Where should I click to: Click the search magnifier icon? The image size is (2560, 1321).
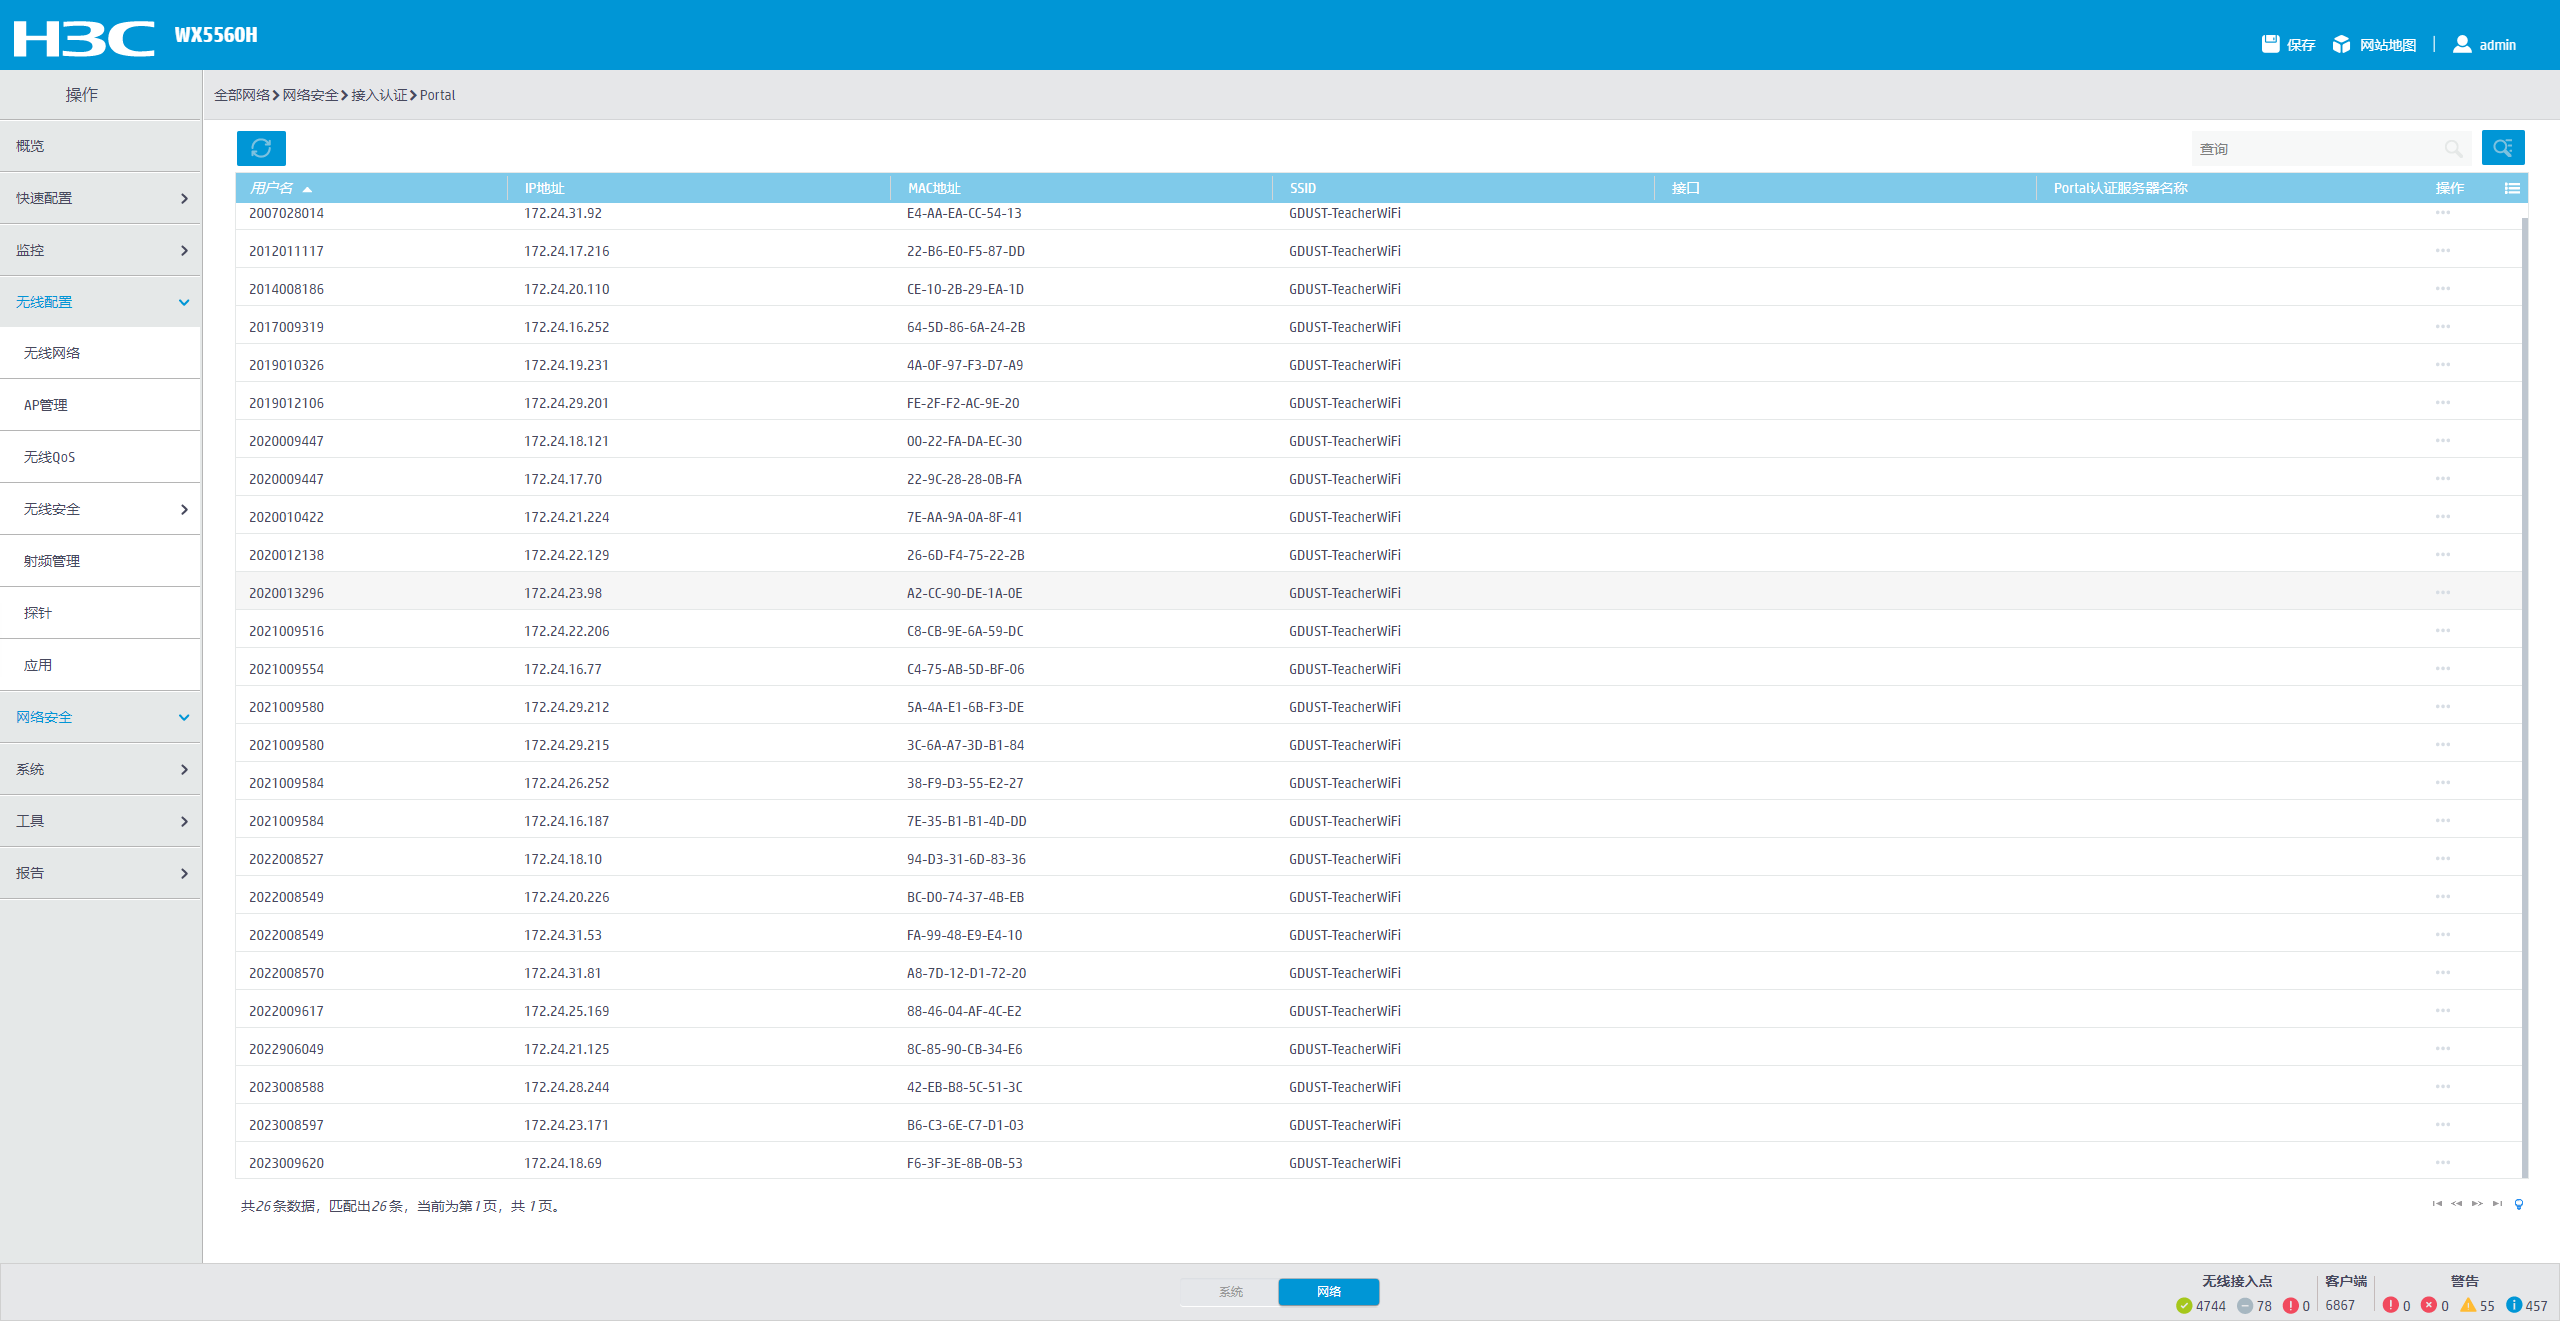tap(2453, 149)
